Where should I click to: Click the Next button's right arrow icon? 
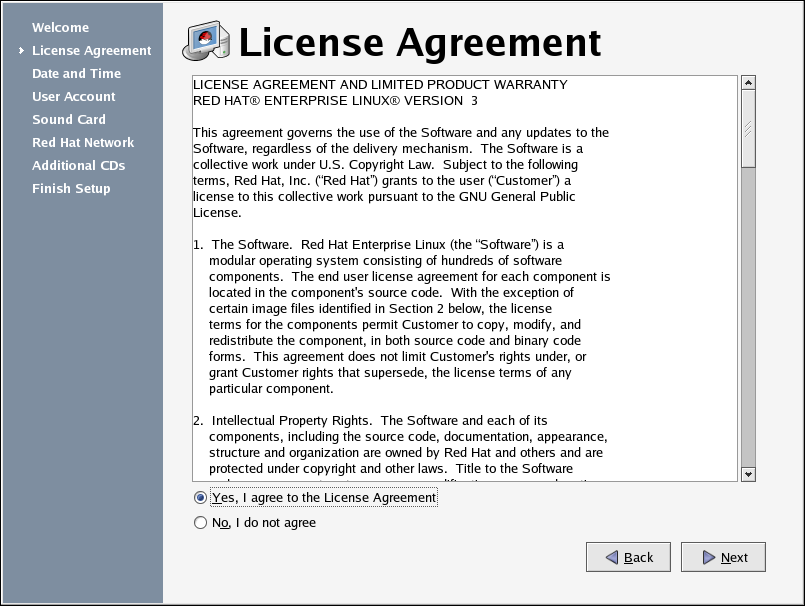tap(708, 557)
